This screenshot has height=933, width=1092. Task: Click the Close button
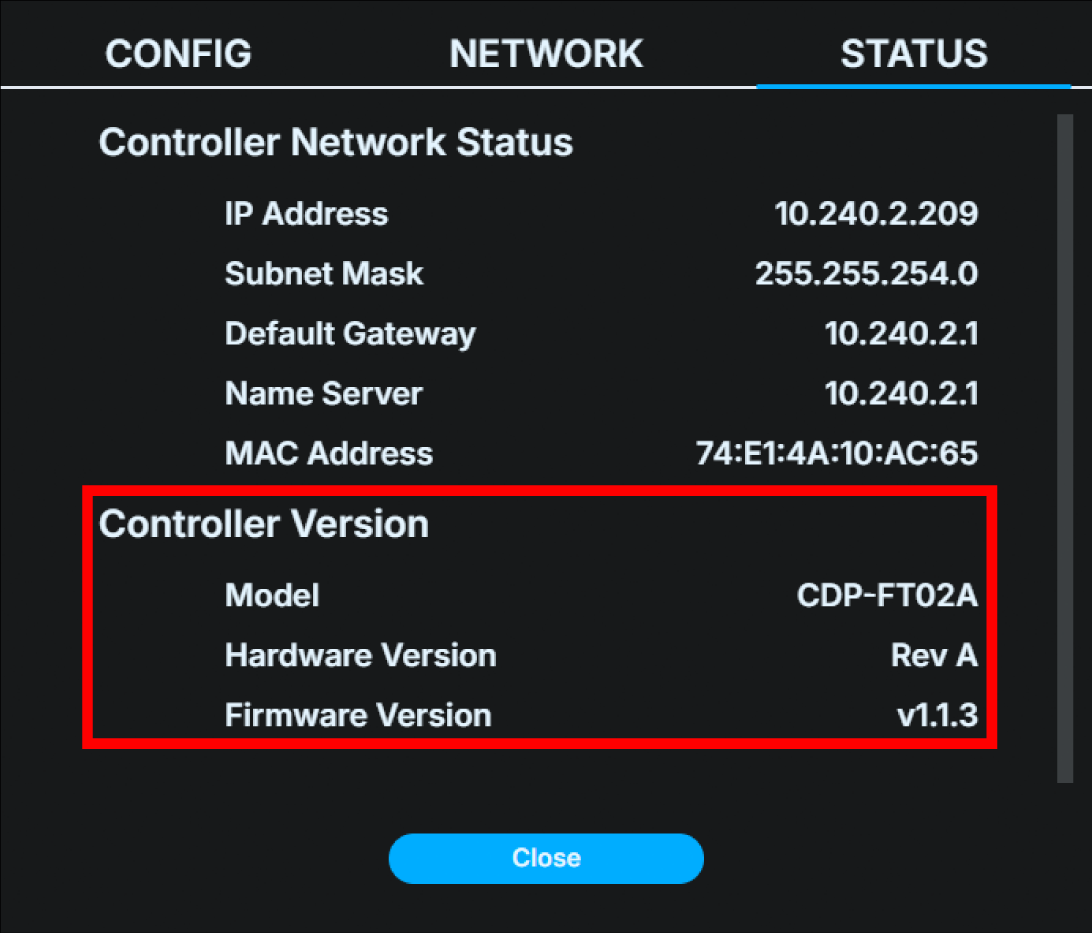click(546, 858)
